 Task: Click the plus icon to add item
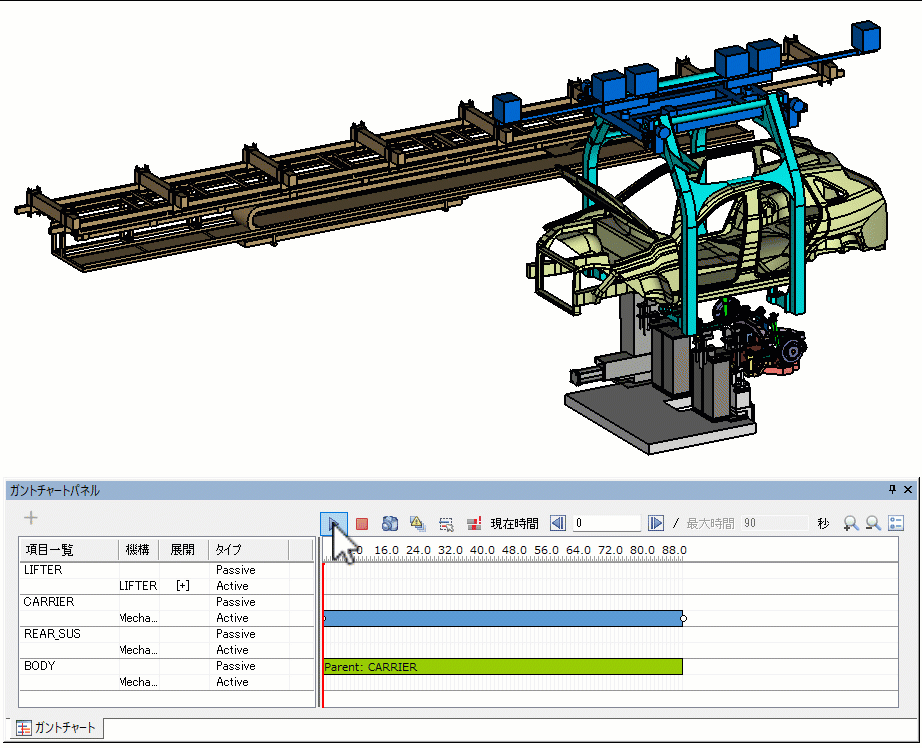pos(31,518)
